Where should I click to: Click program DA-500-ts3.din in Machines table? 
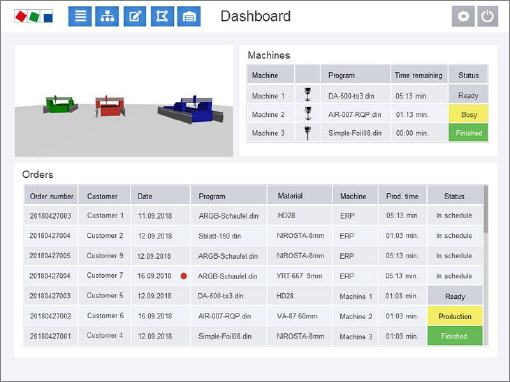(351, 96)
